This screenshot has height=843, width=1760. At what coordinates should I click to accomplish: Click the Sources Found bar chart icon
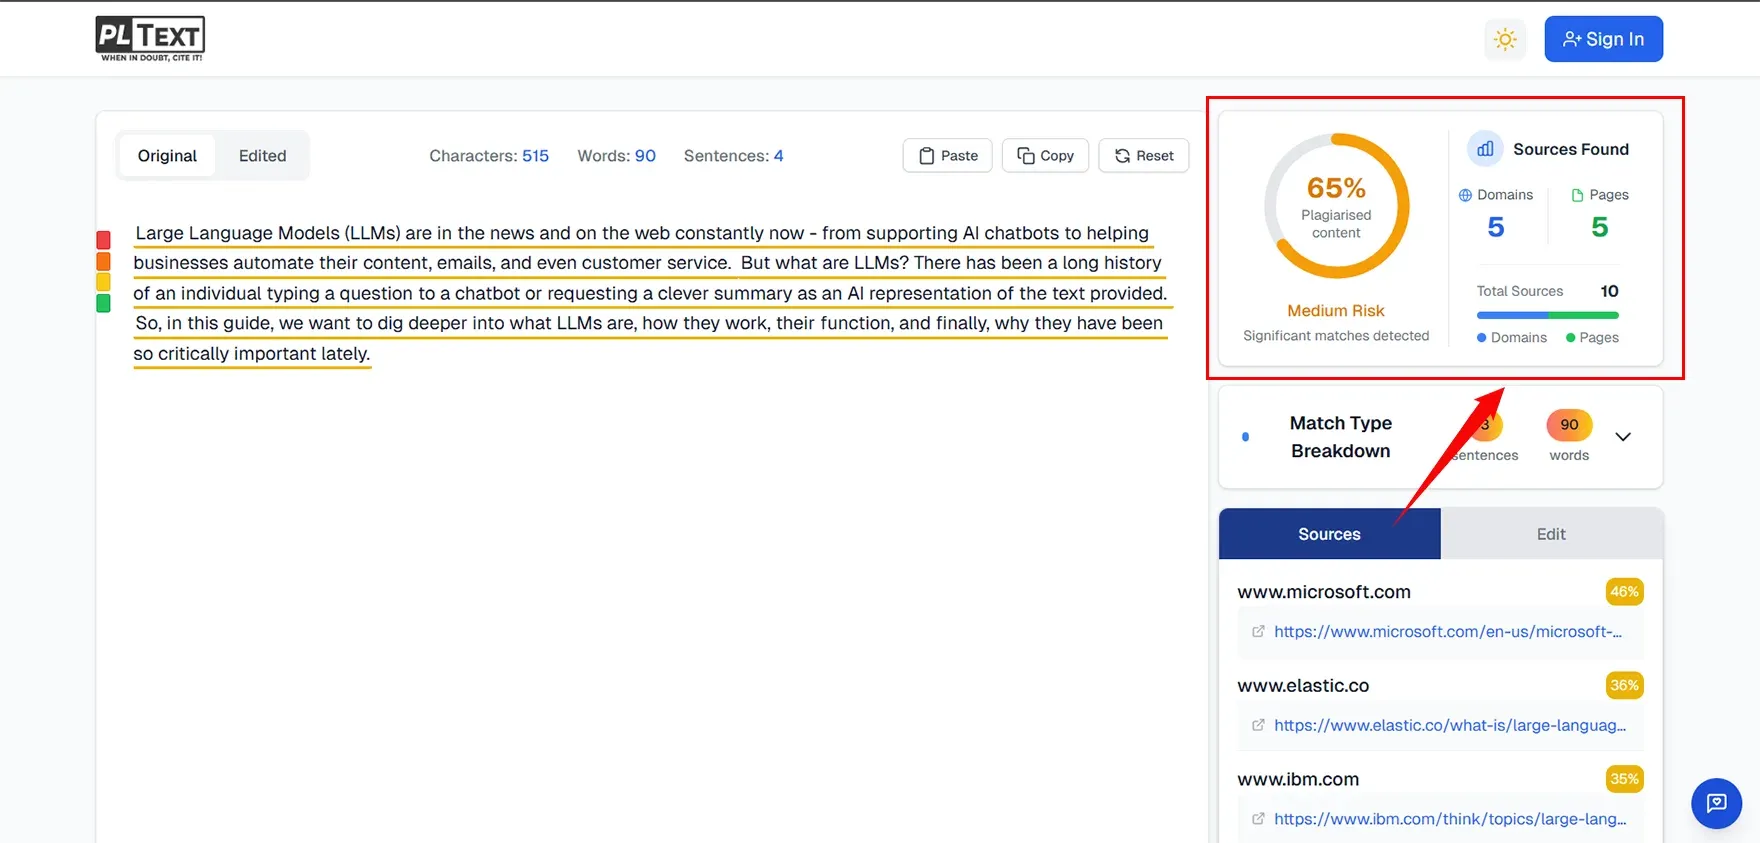click(x=1485, y=149)
